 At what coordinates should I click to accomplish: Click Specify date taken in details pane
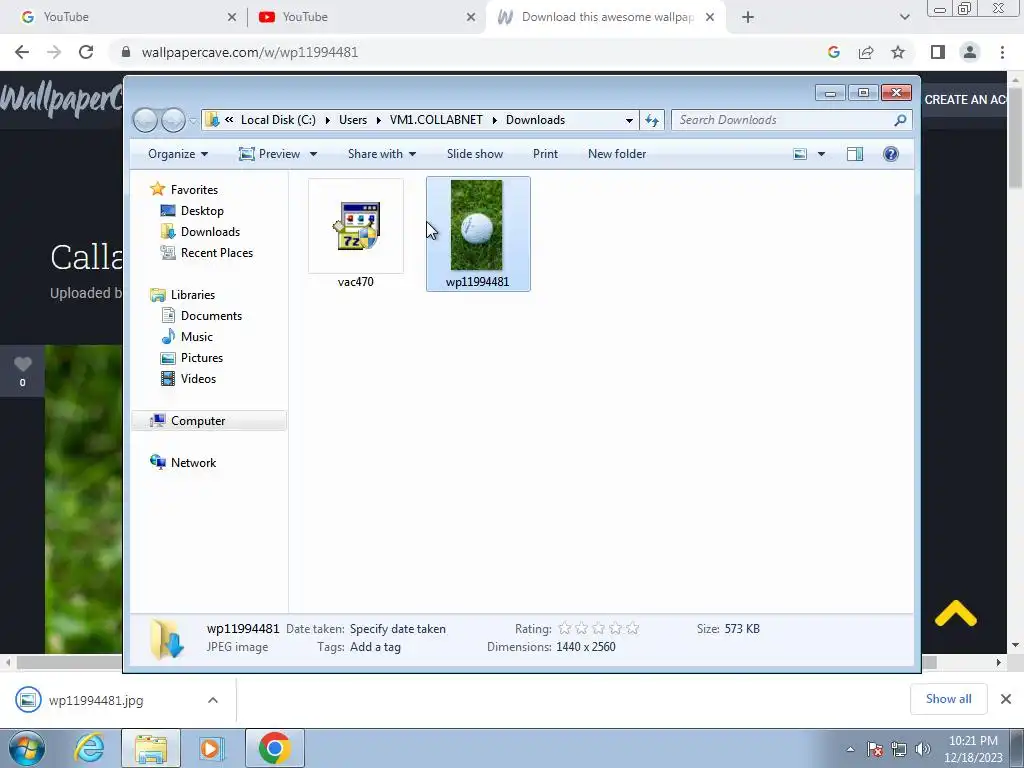[398, 629]
